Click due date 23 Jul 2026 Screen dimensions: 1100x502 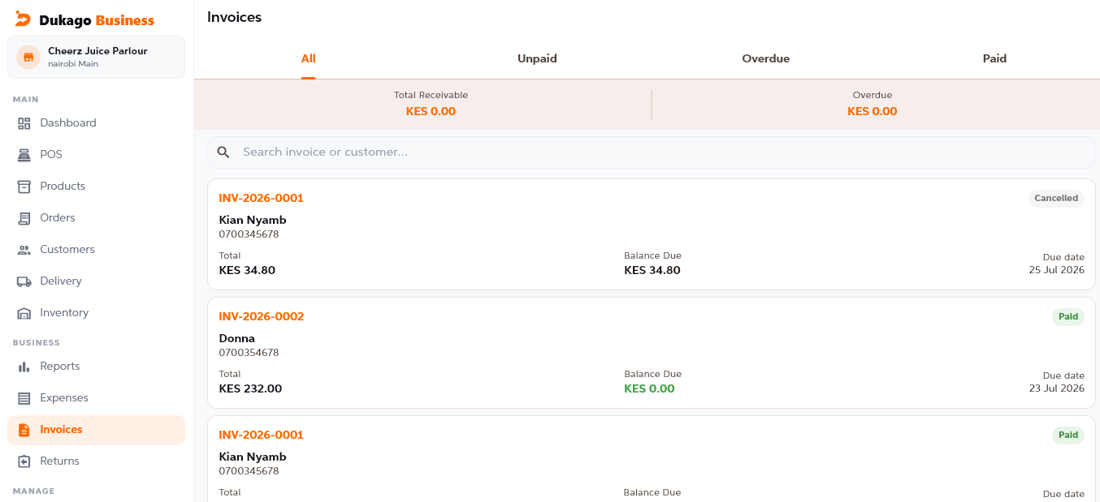coord(1057,388)
